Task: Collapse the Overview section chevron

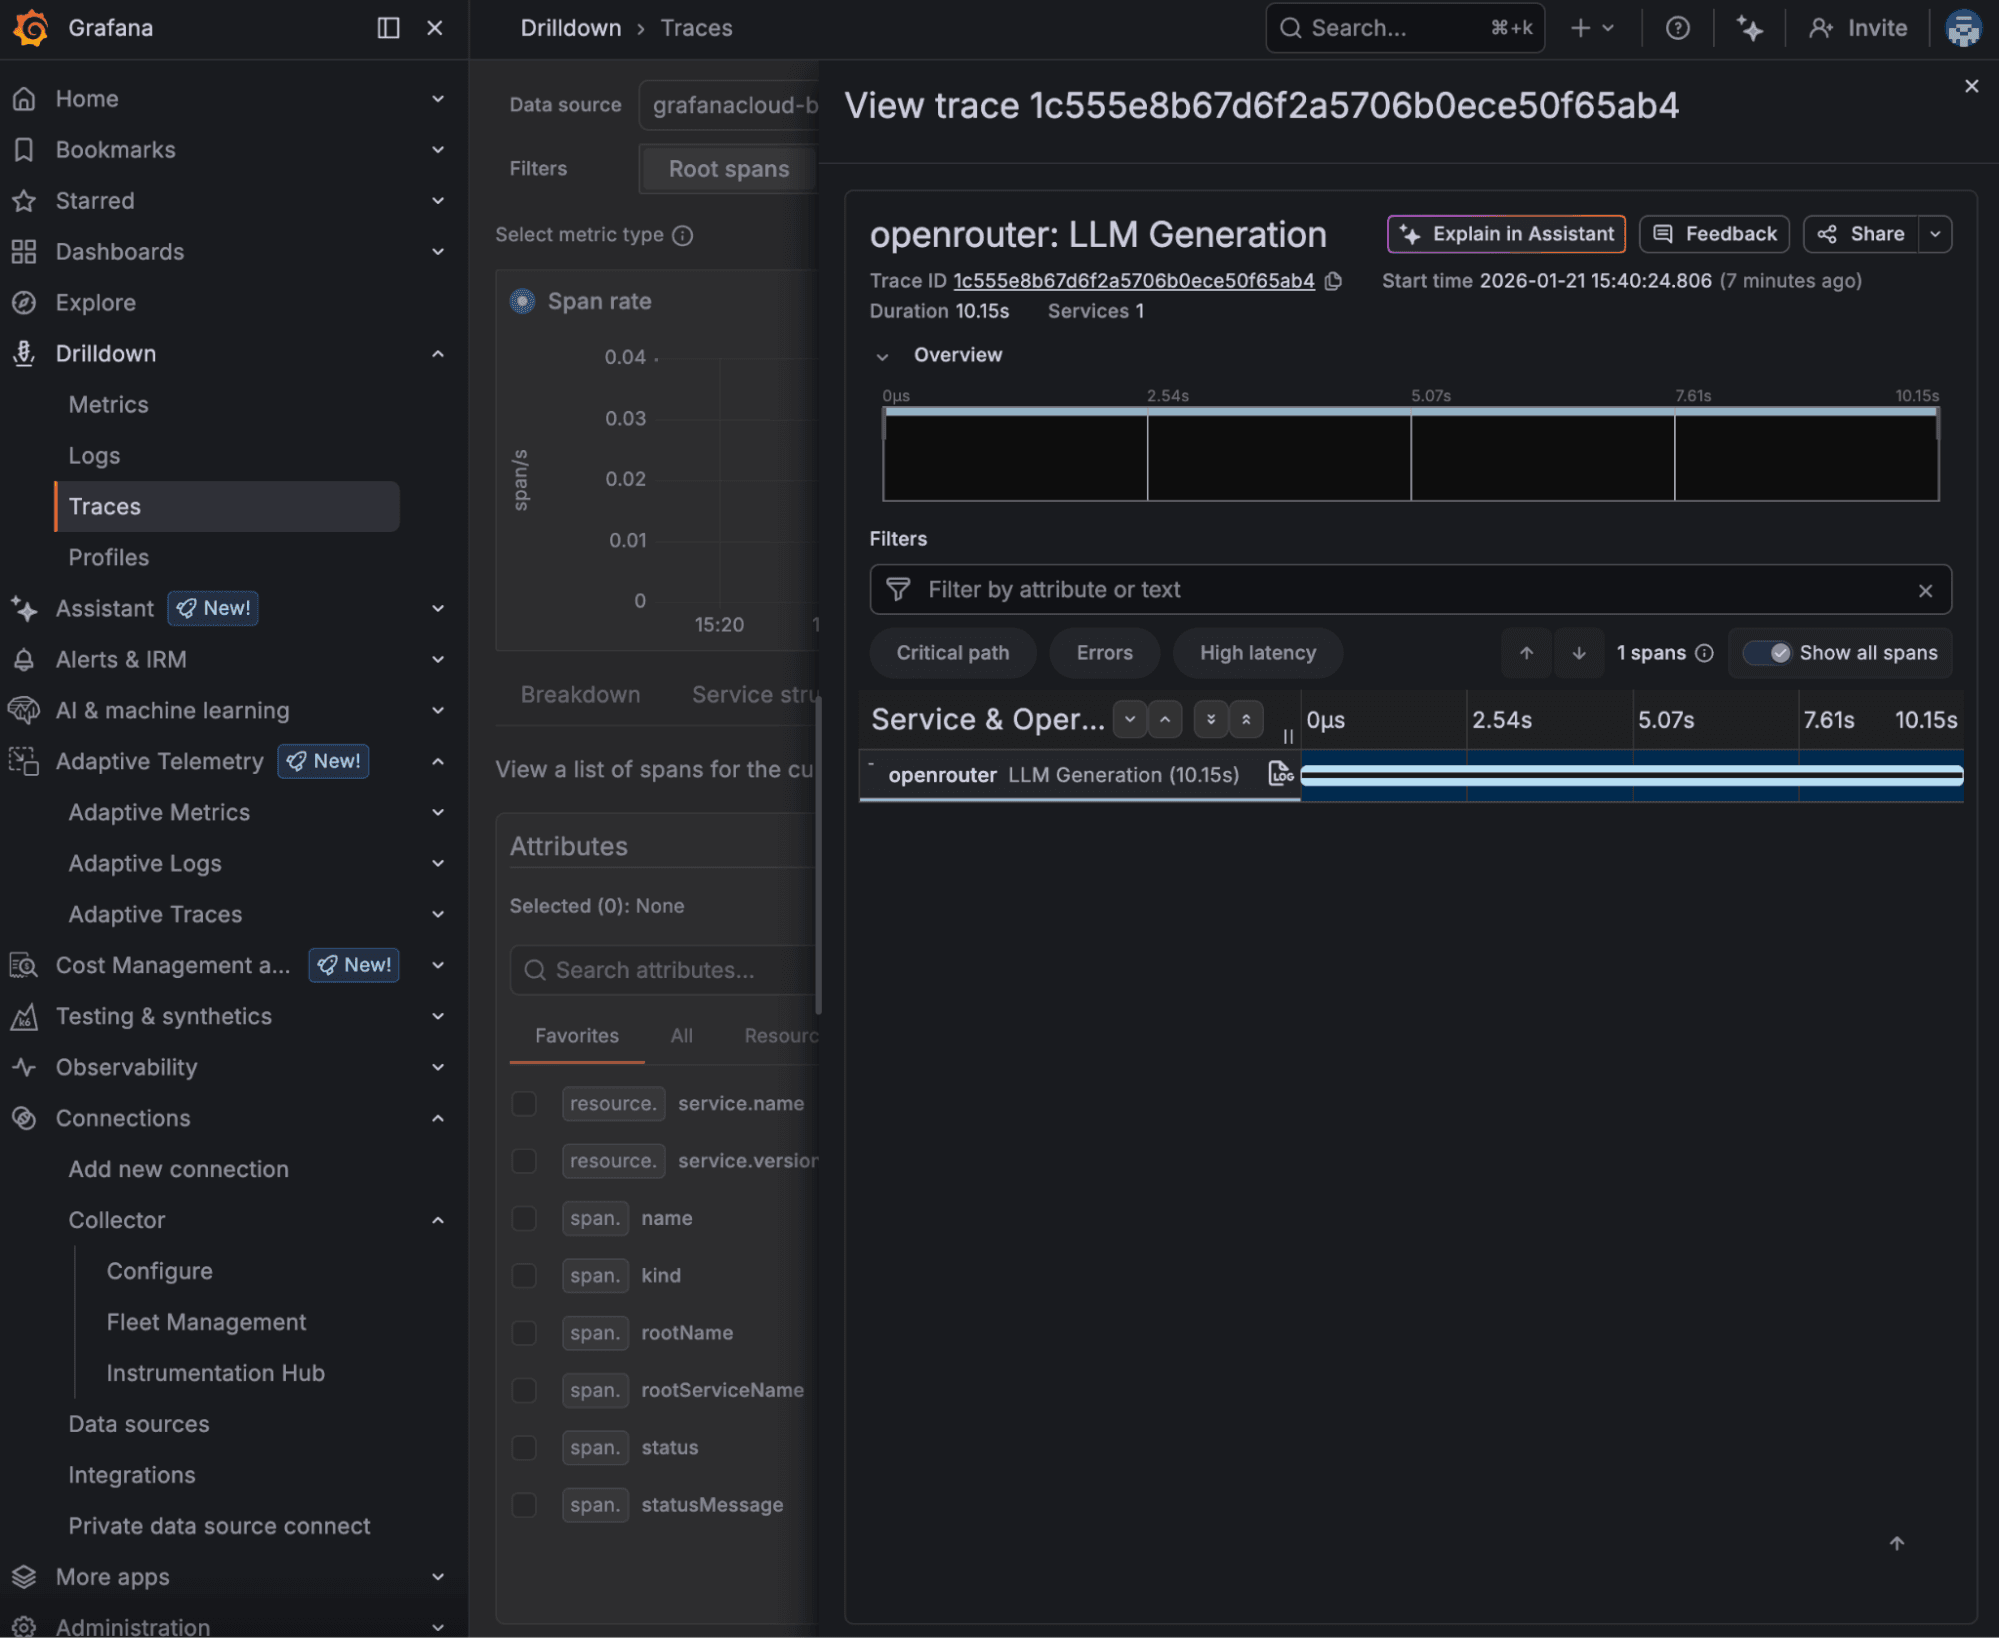Action: point(884,355)
